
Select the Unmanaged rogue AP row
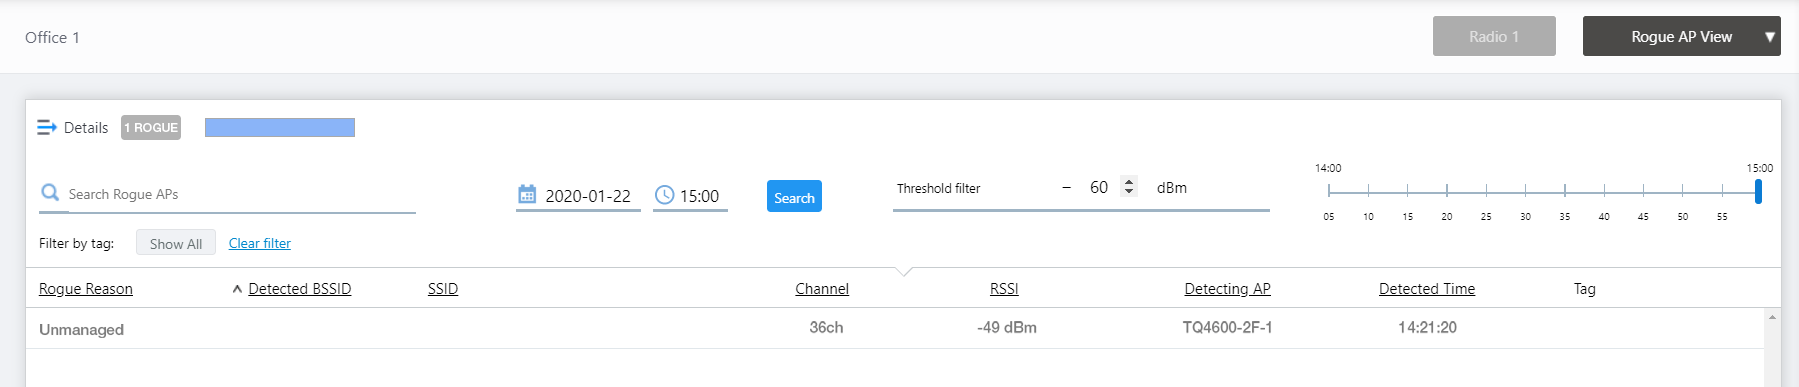click(895, 328)
